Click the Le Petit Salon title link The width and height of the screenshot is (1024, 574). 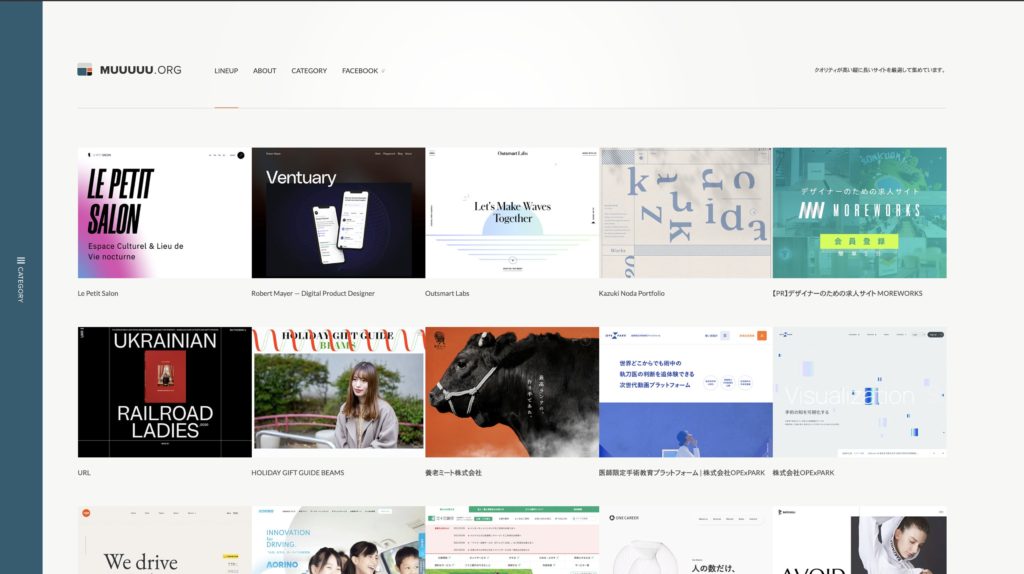[x=98, y=293]
